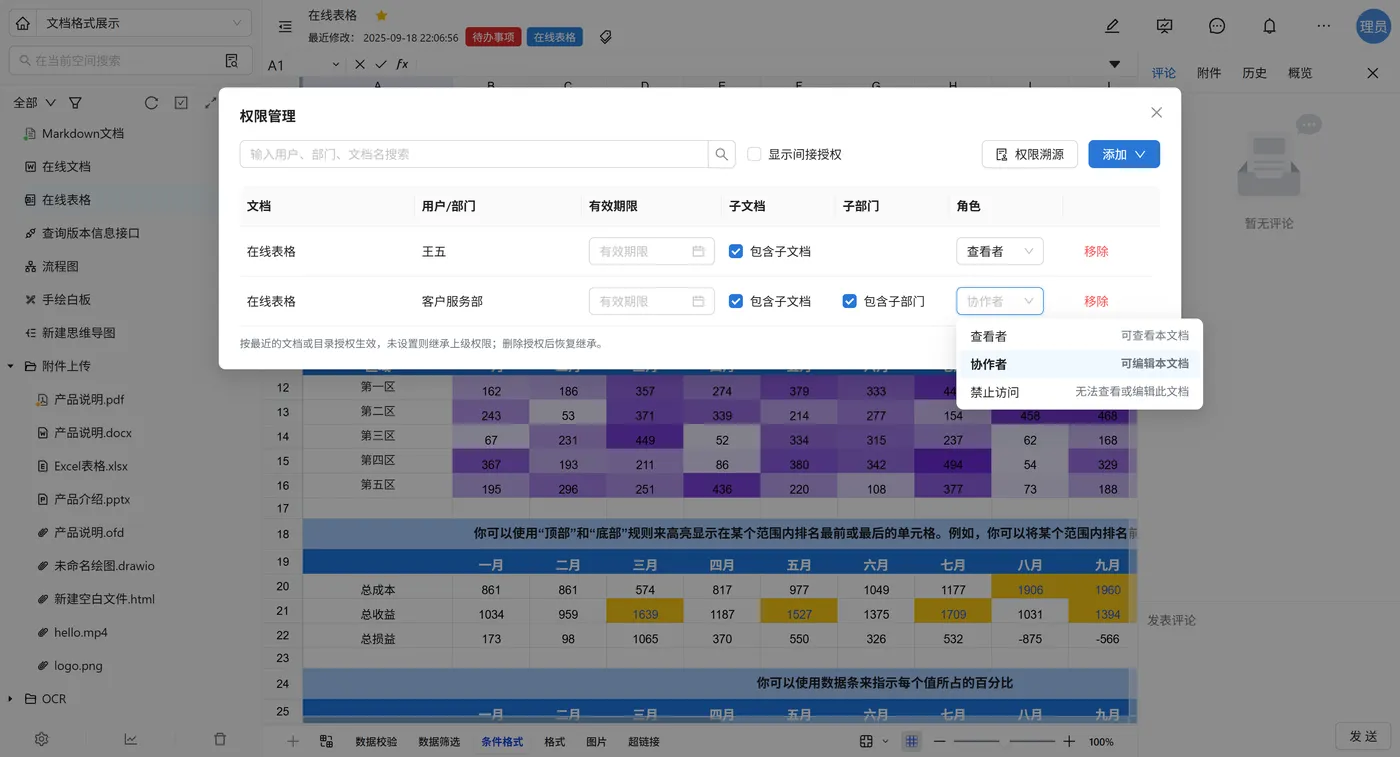Click the filter funnel icon in sidebar
1400x757 pixels.
pyautogui.click(x=75, y=102)
